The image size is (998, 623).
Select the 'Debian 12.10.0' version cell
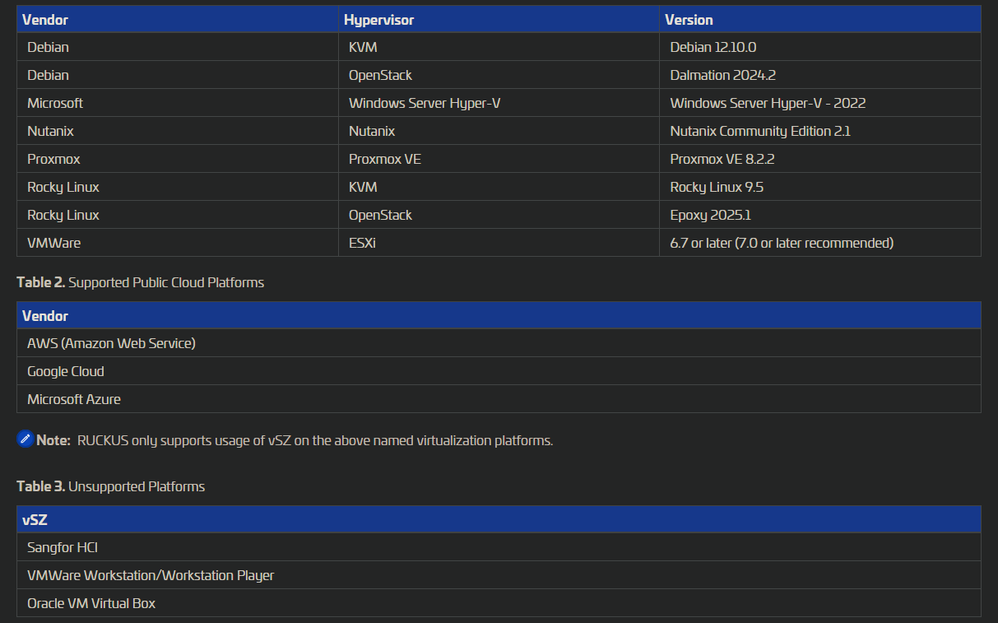coord(820,47)
